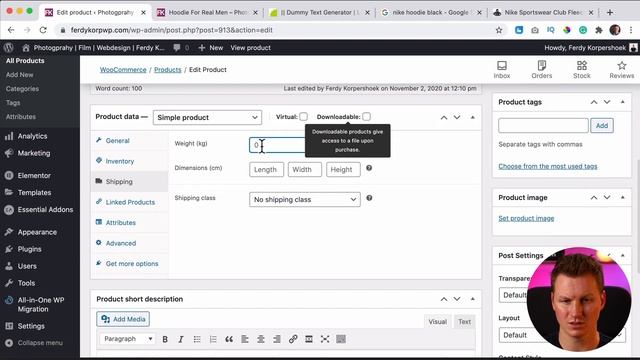
Task: Open WooCommerce breadcrumb link
Action: tap(123, 70)
